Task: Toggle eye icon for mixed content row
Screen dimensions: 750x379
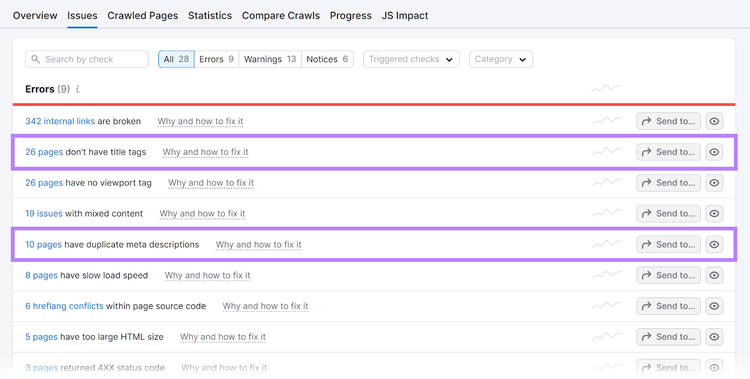Action: (714, 213)
